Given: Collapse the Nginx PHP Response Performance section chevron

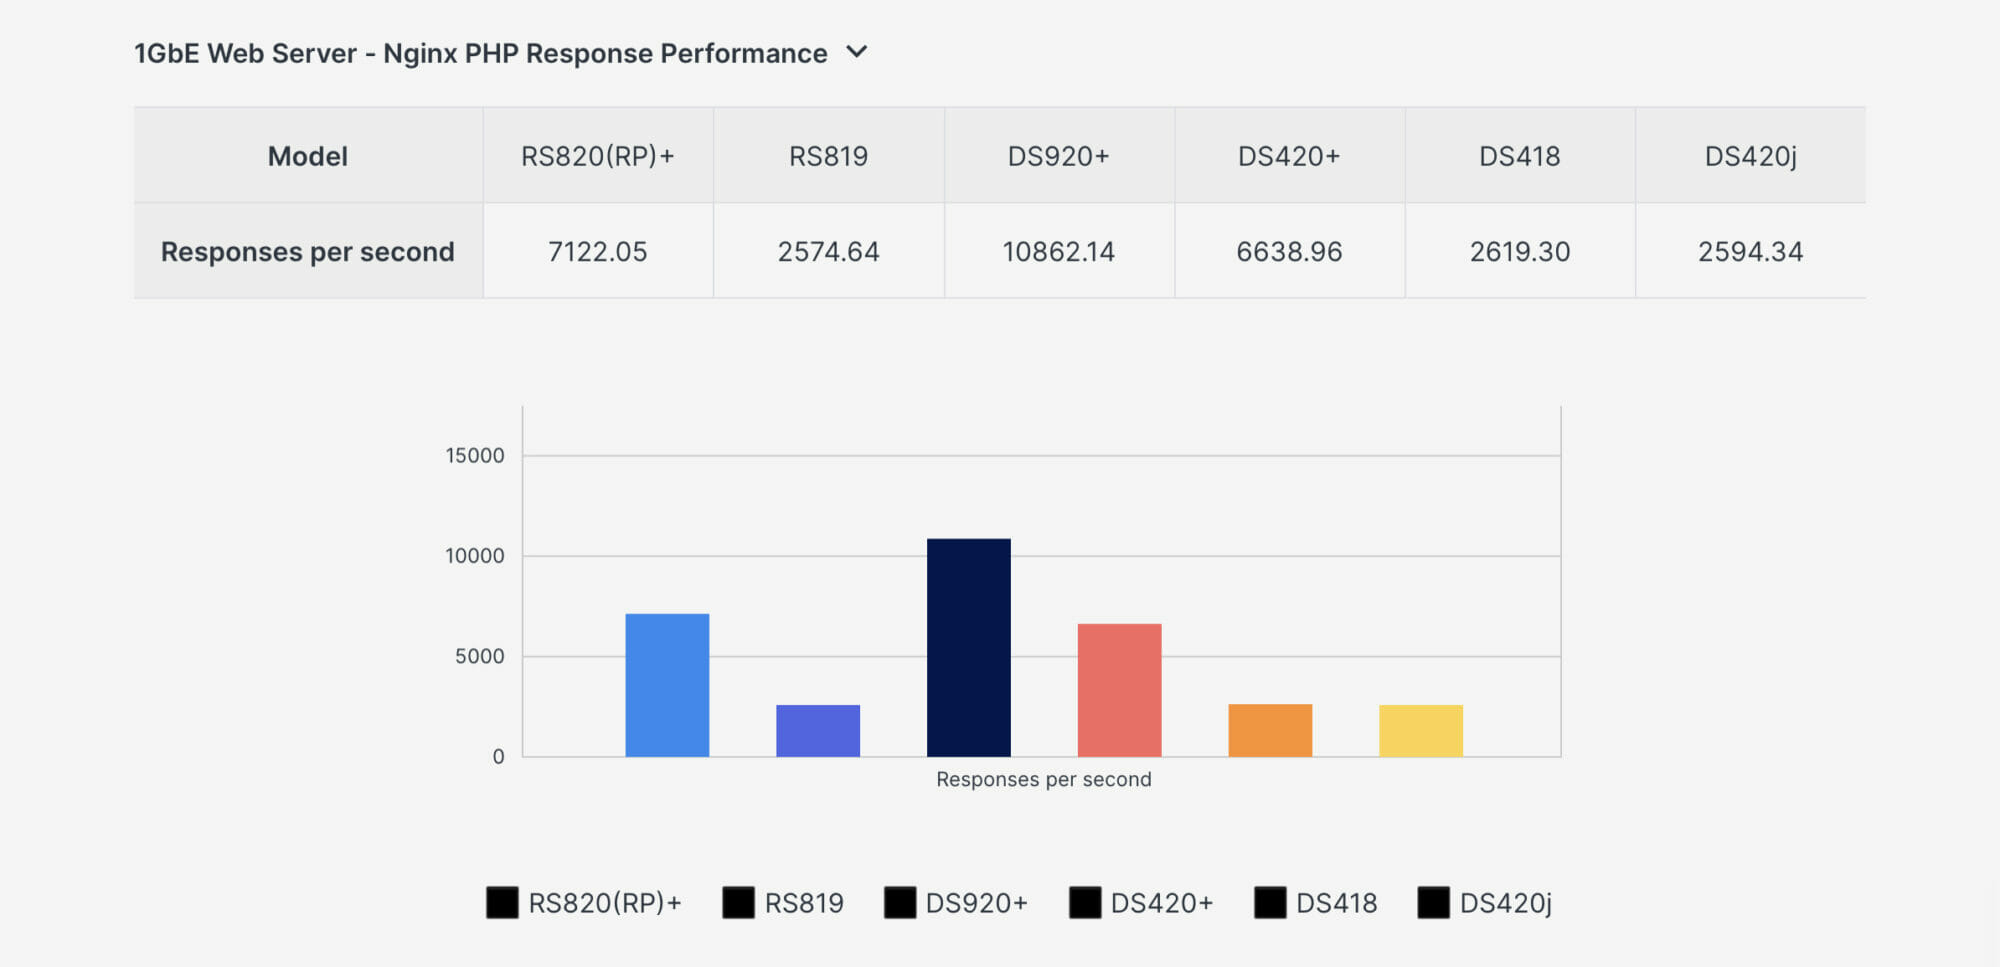Looking at the screenshot, I should 857,52.
